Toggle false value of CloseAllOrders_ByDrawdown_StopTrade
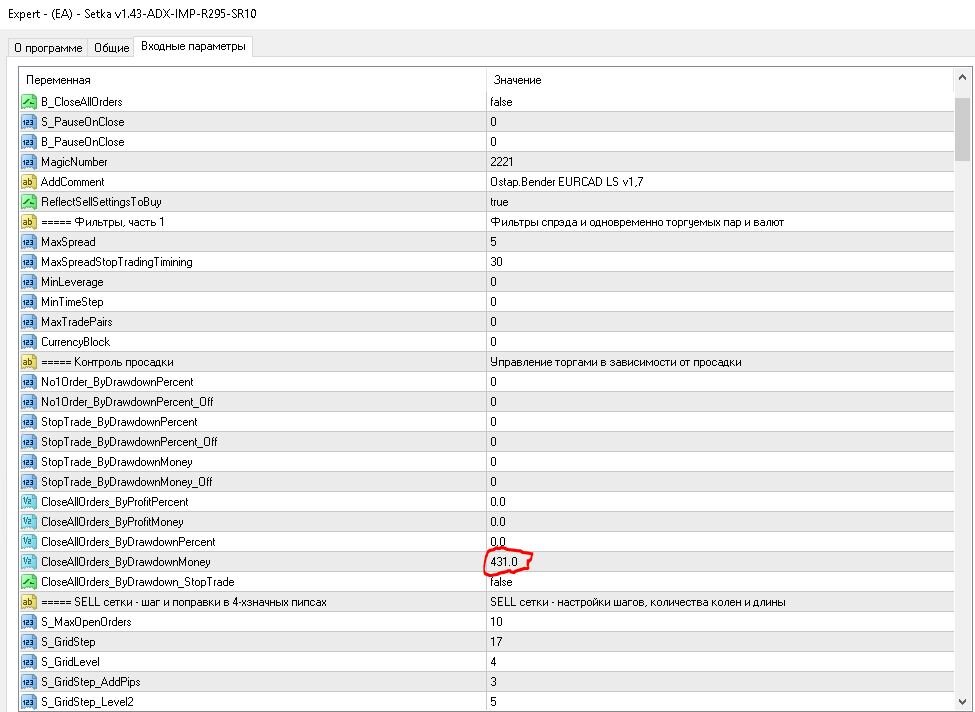Viewport: 975px width, 712px height. 501,582
